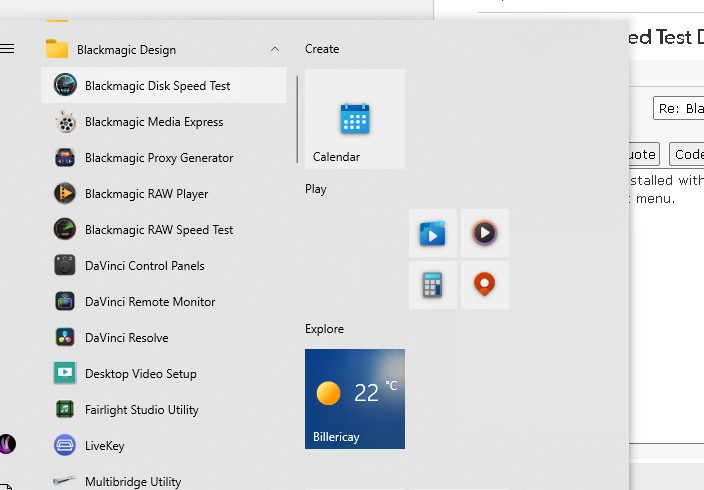704x490 pixels.
Task: Select the "DaVinci Remote Monitor" label
Action: pyautogui.click(x=150, y=302)
